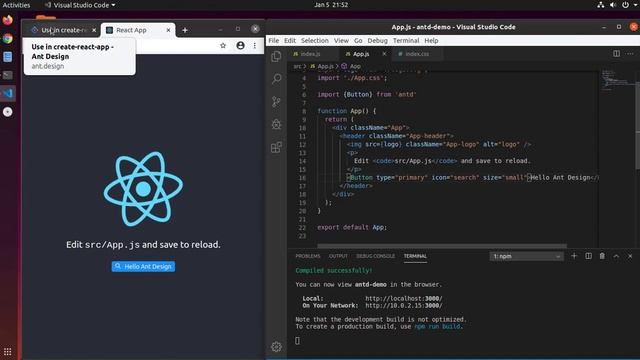Close the React App browser tab

[x=168, y=30]
